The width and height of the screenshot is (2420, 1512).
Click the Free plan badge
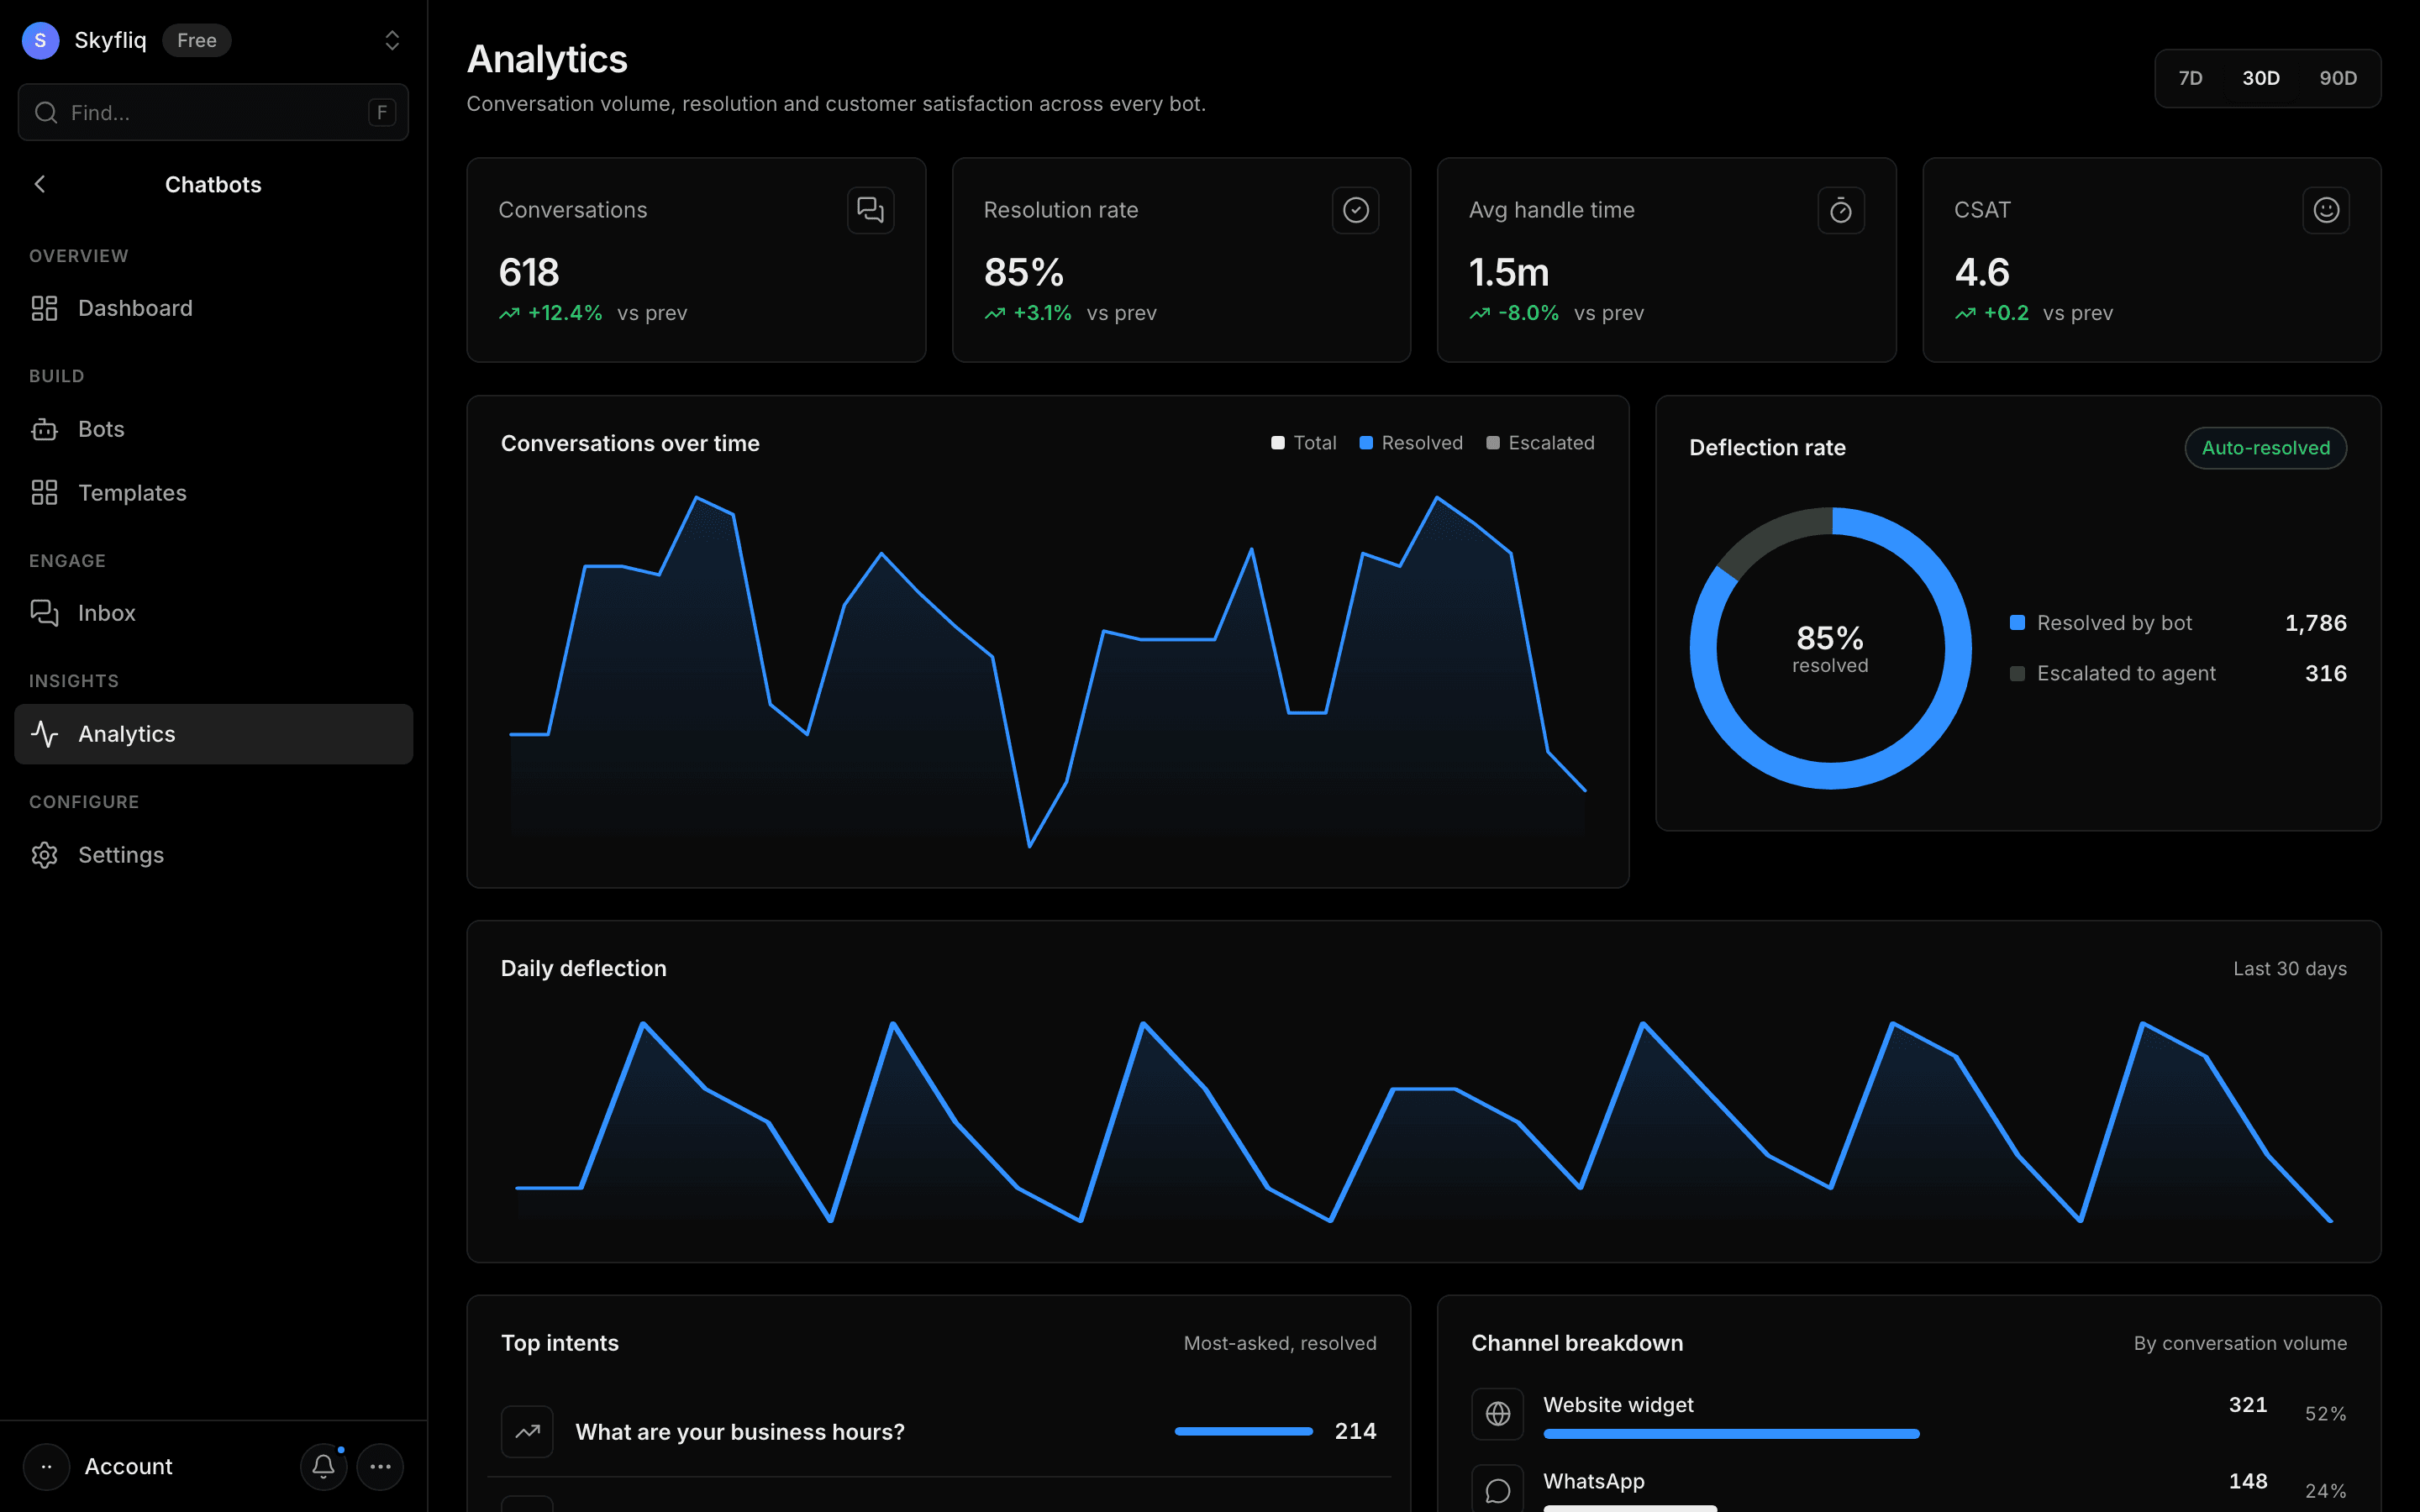pos(197,40)
